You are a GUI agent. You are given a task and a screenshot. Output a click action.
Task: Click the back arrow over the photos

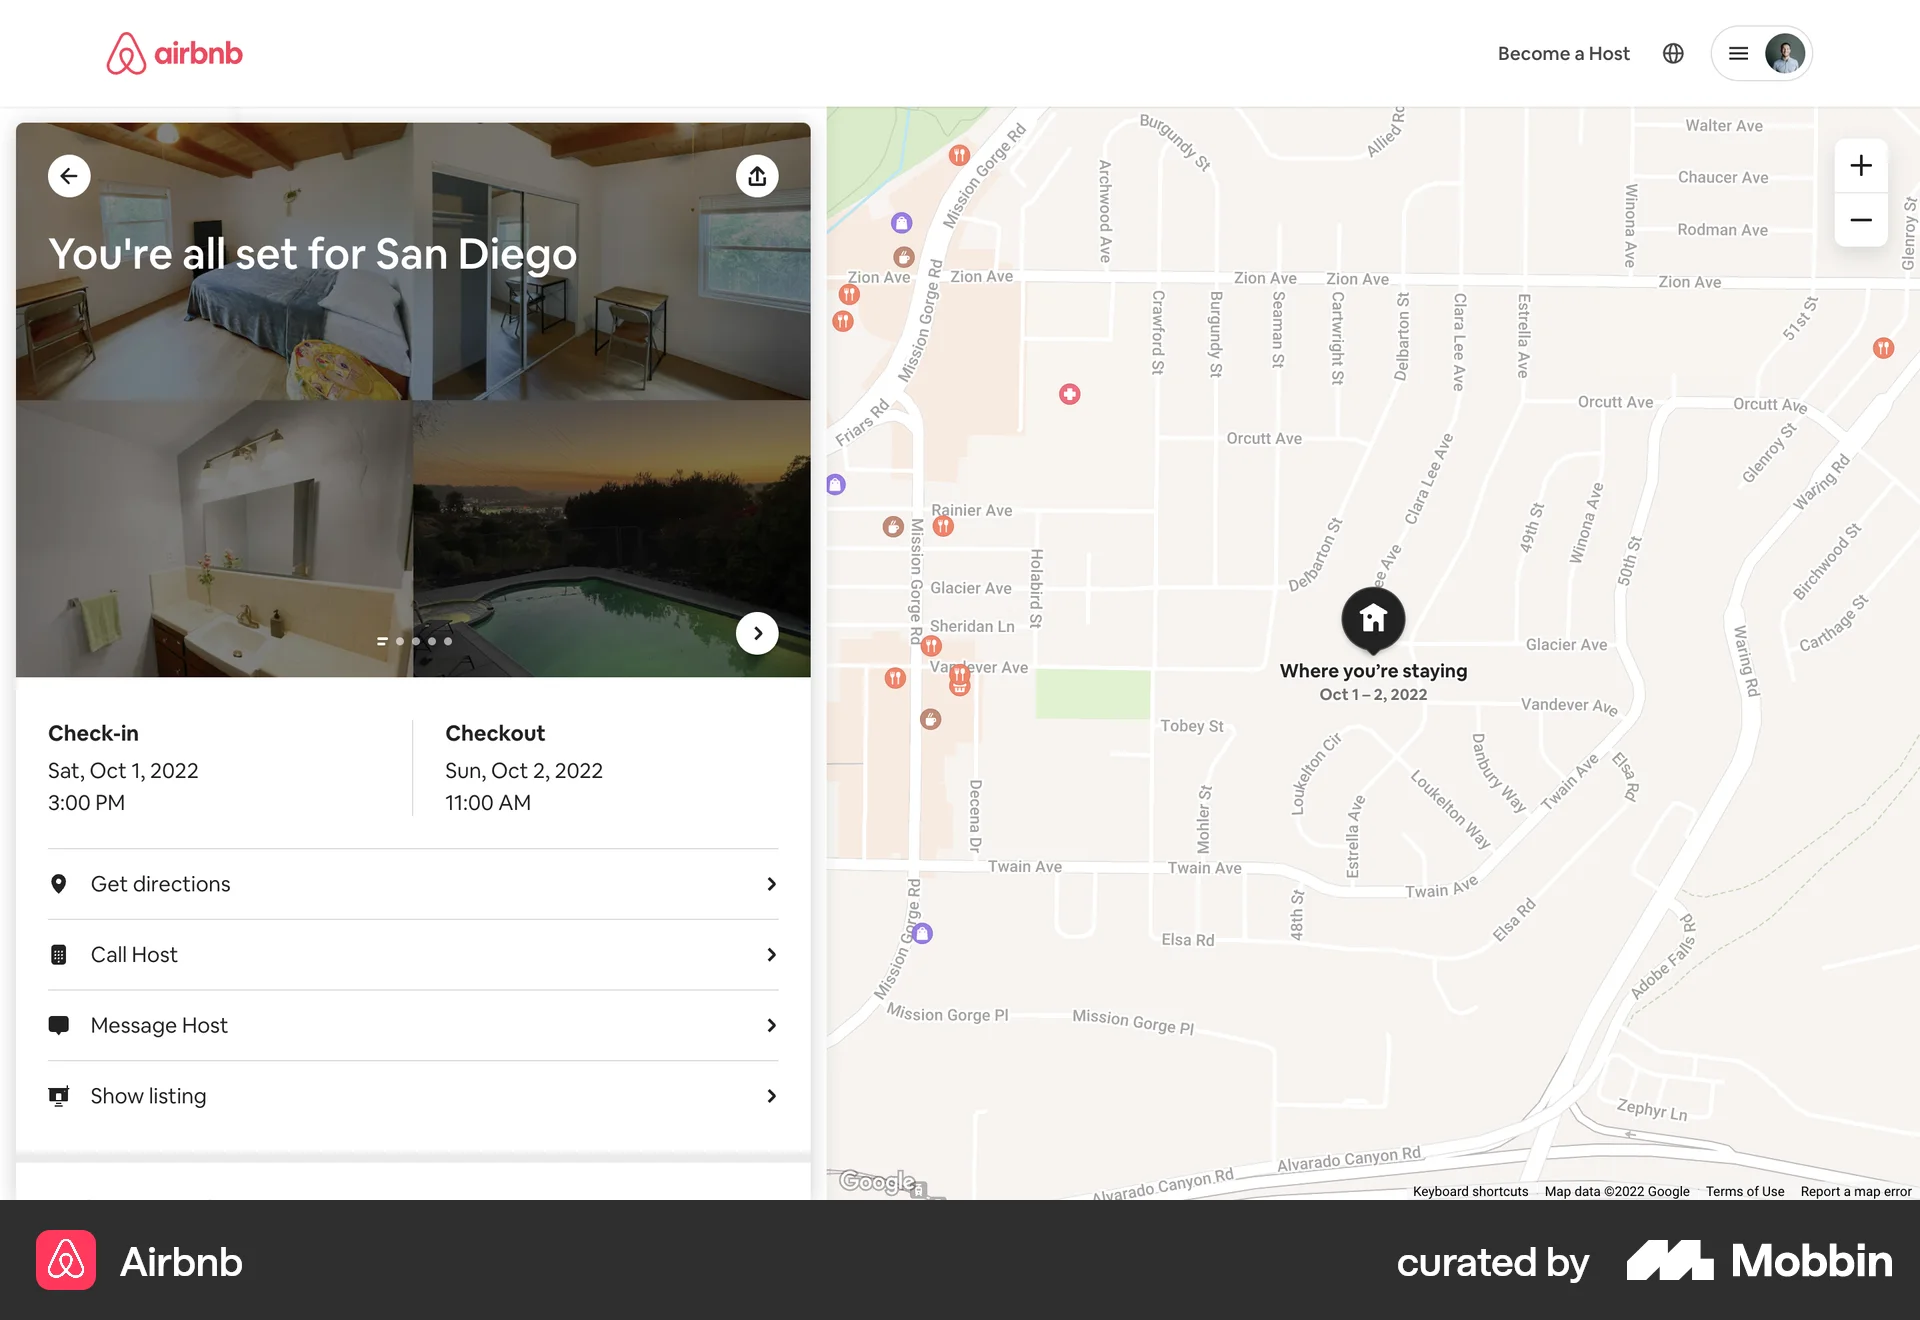coord(69,175)
